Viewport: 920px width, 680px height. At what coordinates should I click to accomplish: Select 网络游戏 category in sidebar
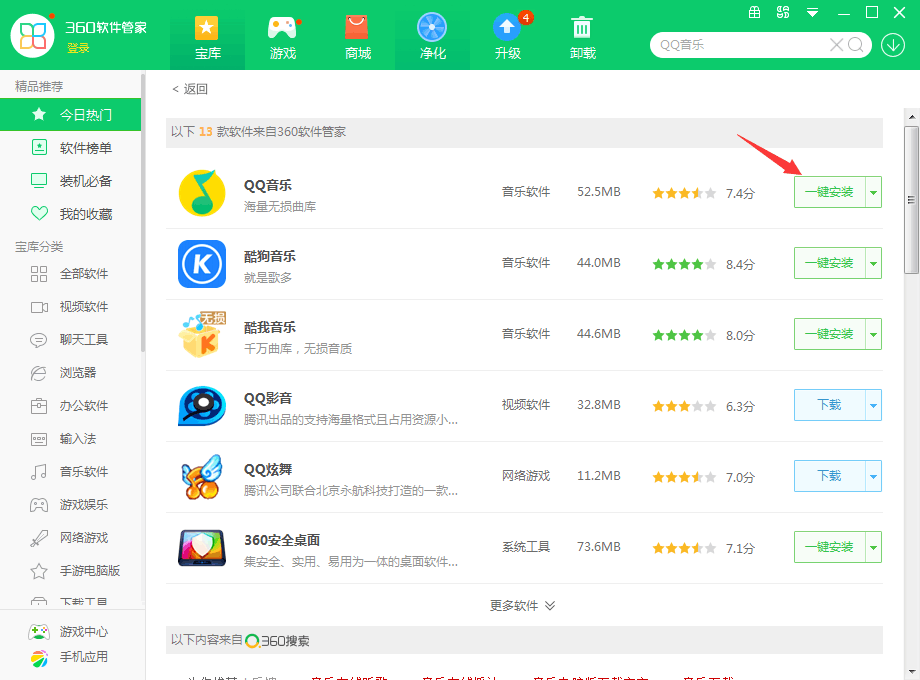tap(70, 537)
